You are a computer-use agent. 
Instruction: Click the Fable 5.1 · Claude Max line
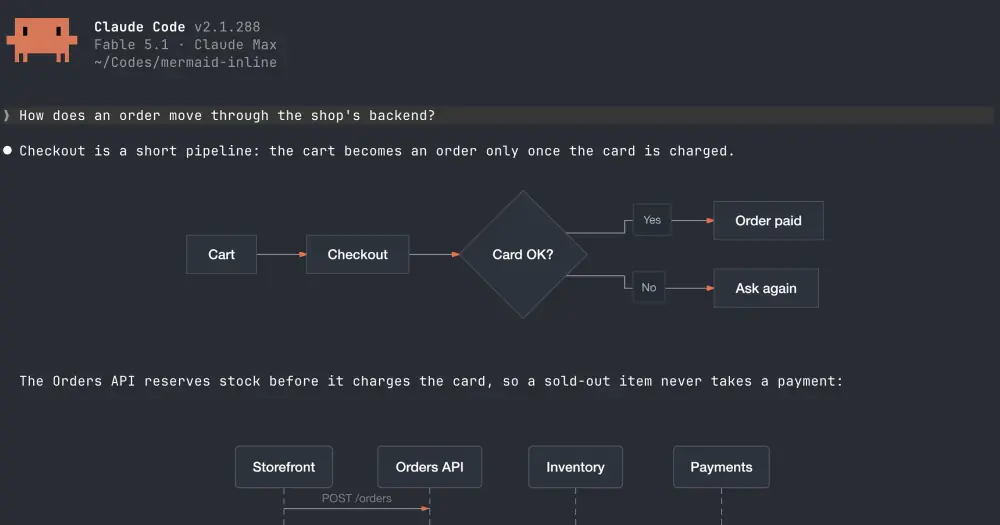click(186, 45)
